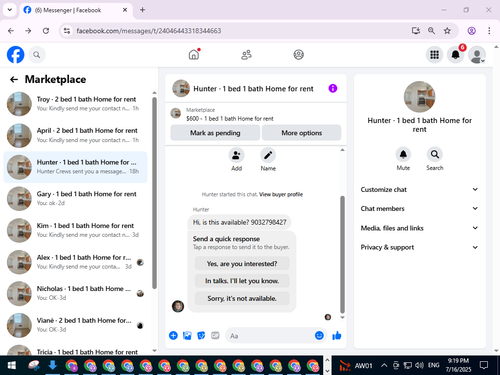500x375 pixels.
Task: Click Hunter's large profile thumbnail in right panel
Action: click(419, 97)
